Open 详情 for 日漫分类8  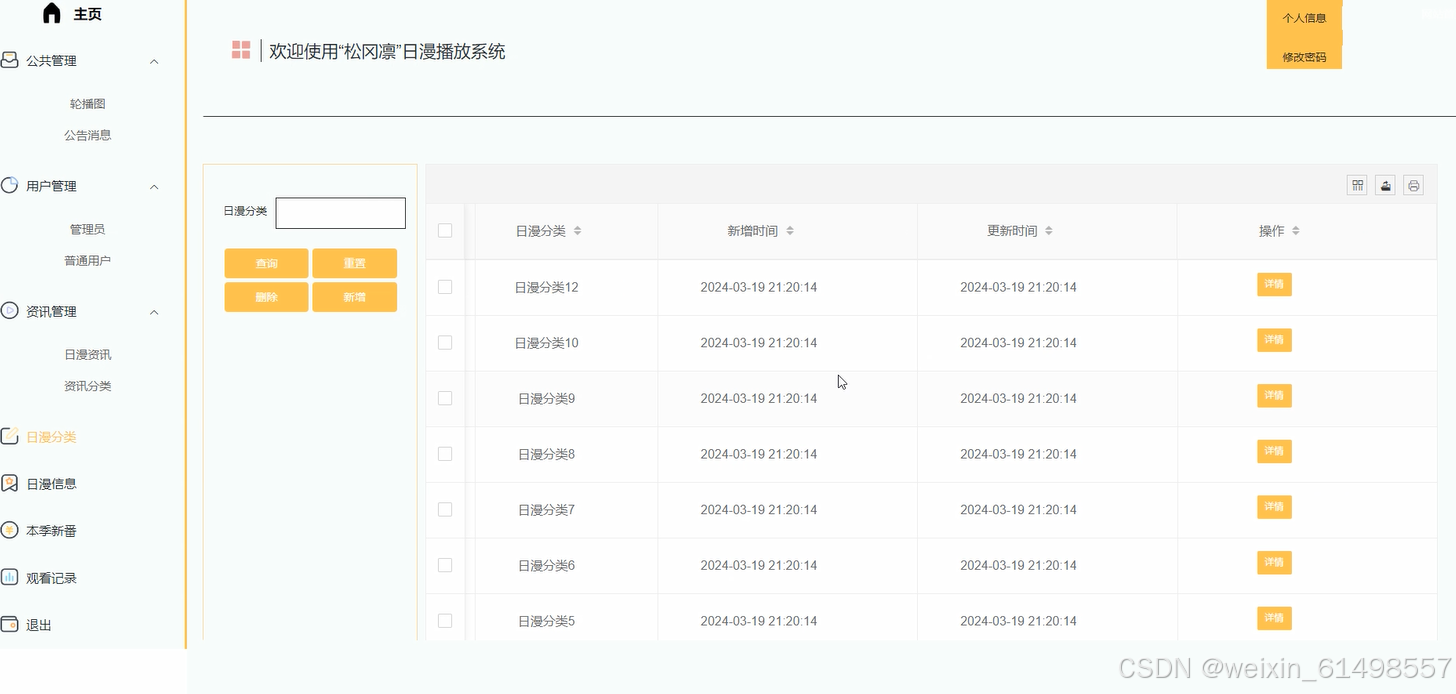point(1274,452)
